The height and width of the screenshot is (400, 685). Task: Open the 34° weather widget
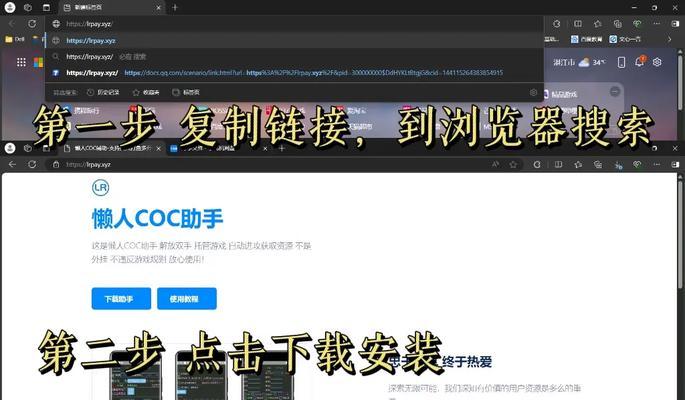click(579, 62)
